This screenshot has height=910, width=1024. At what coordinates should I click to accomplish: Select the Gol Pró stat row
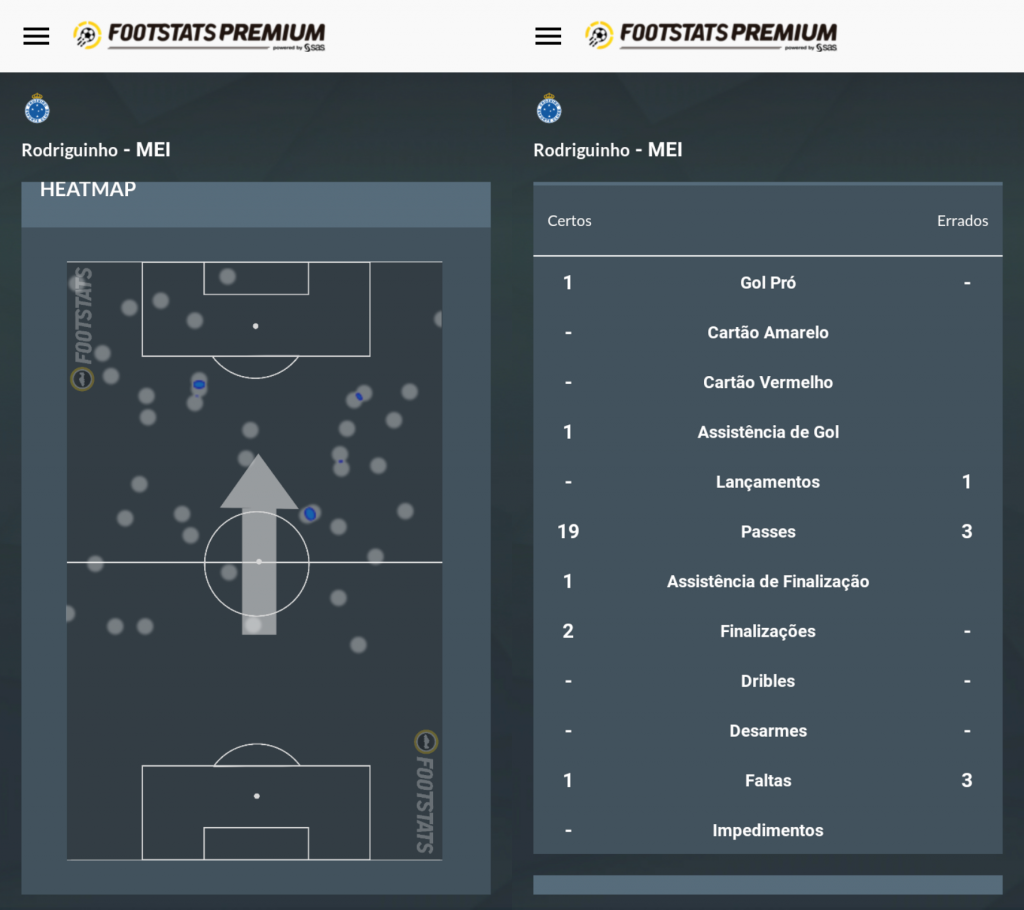(x=768, y=283)
